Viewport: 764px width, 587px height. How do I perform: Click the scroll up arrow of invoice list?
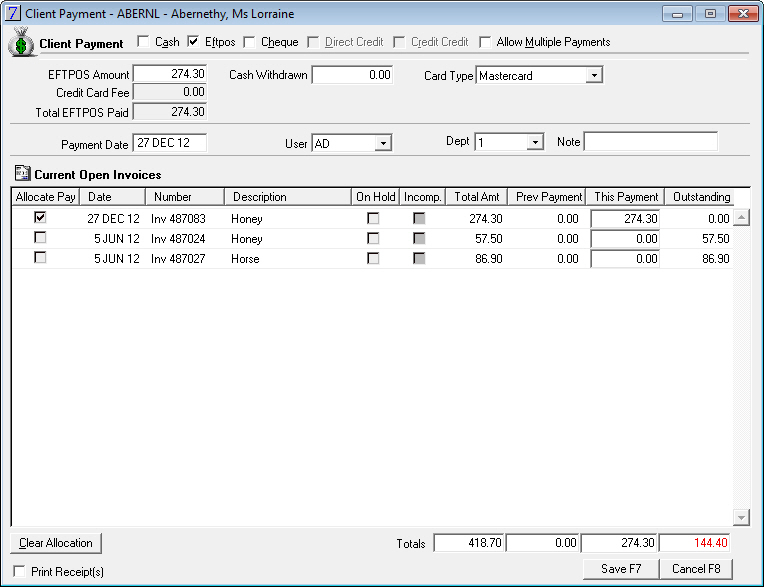[x=741, y=217]
